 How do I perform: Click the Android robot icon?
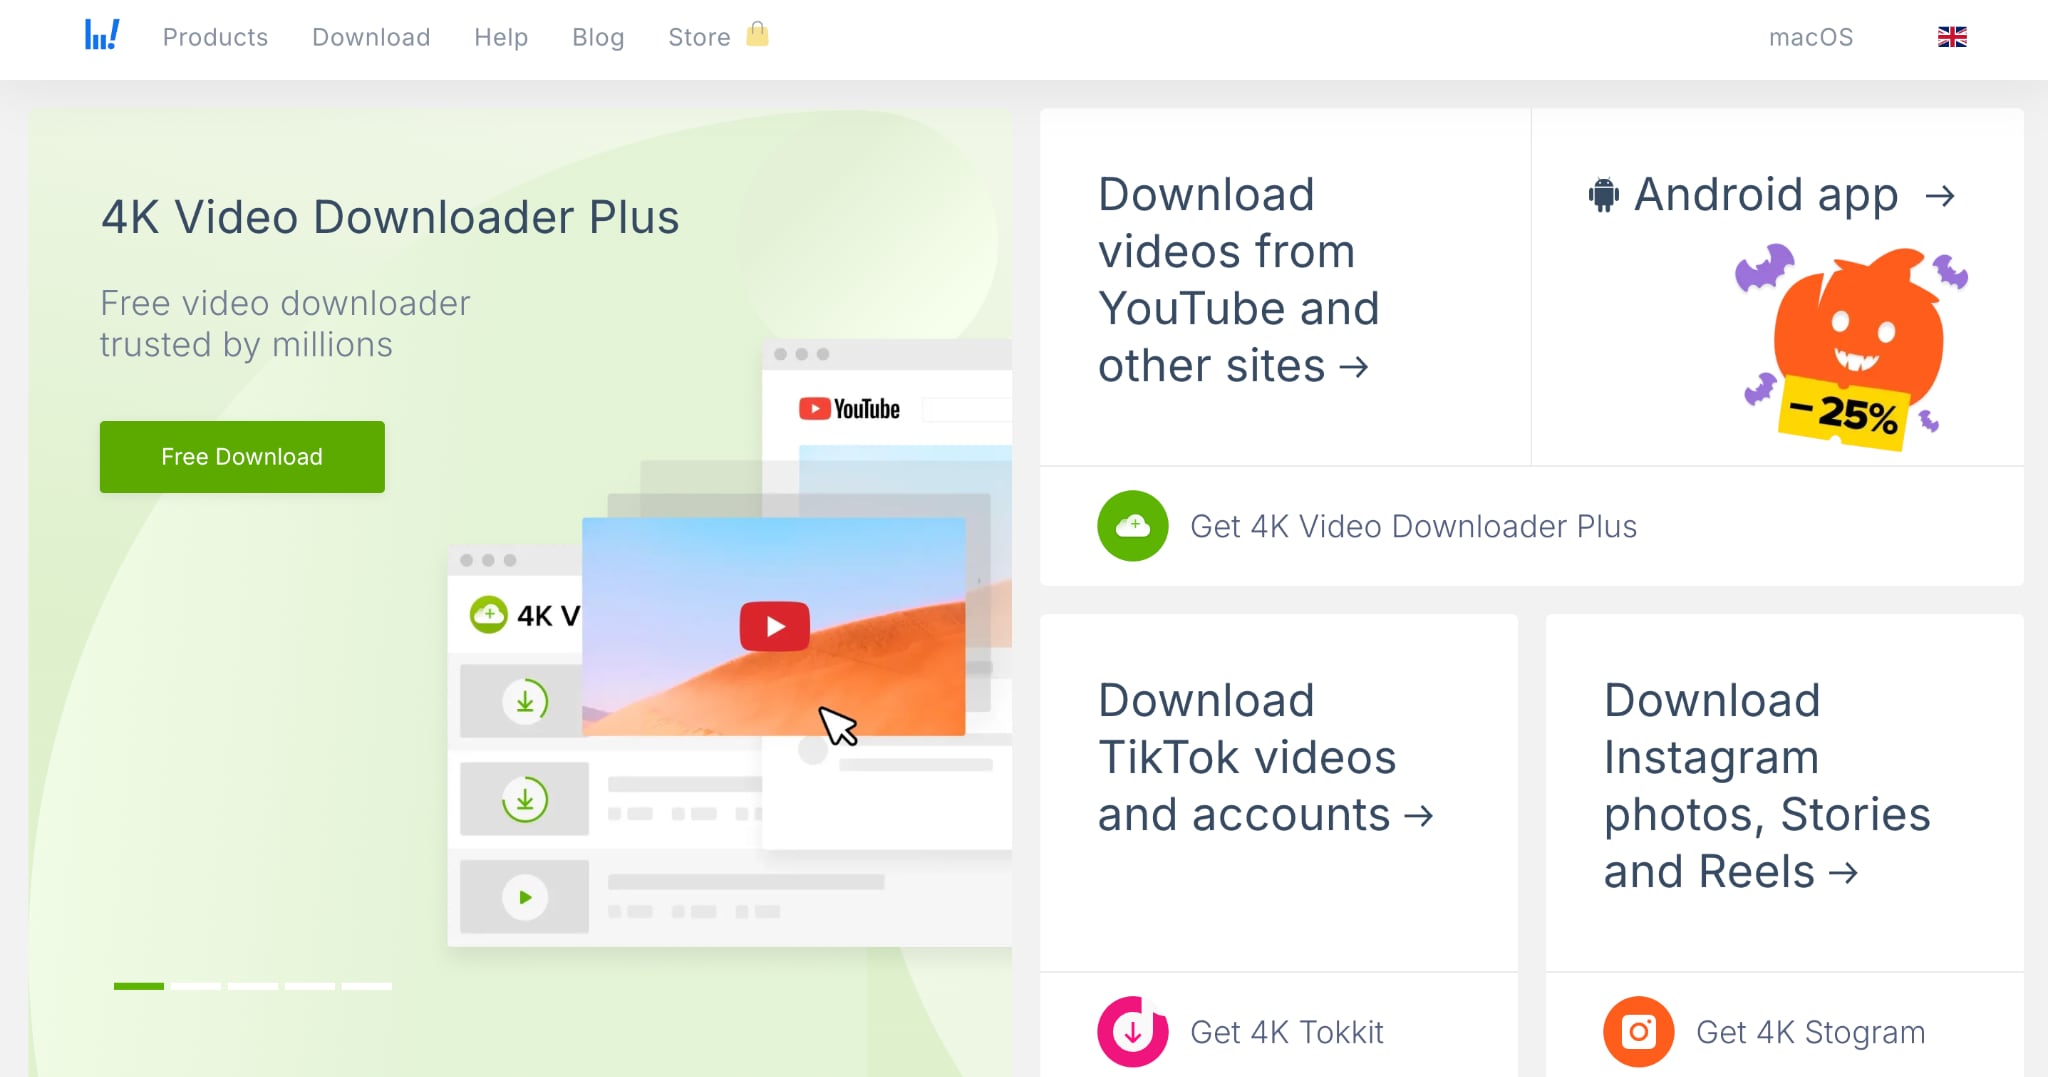pos(1604,193)
